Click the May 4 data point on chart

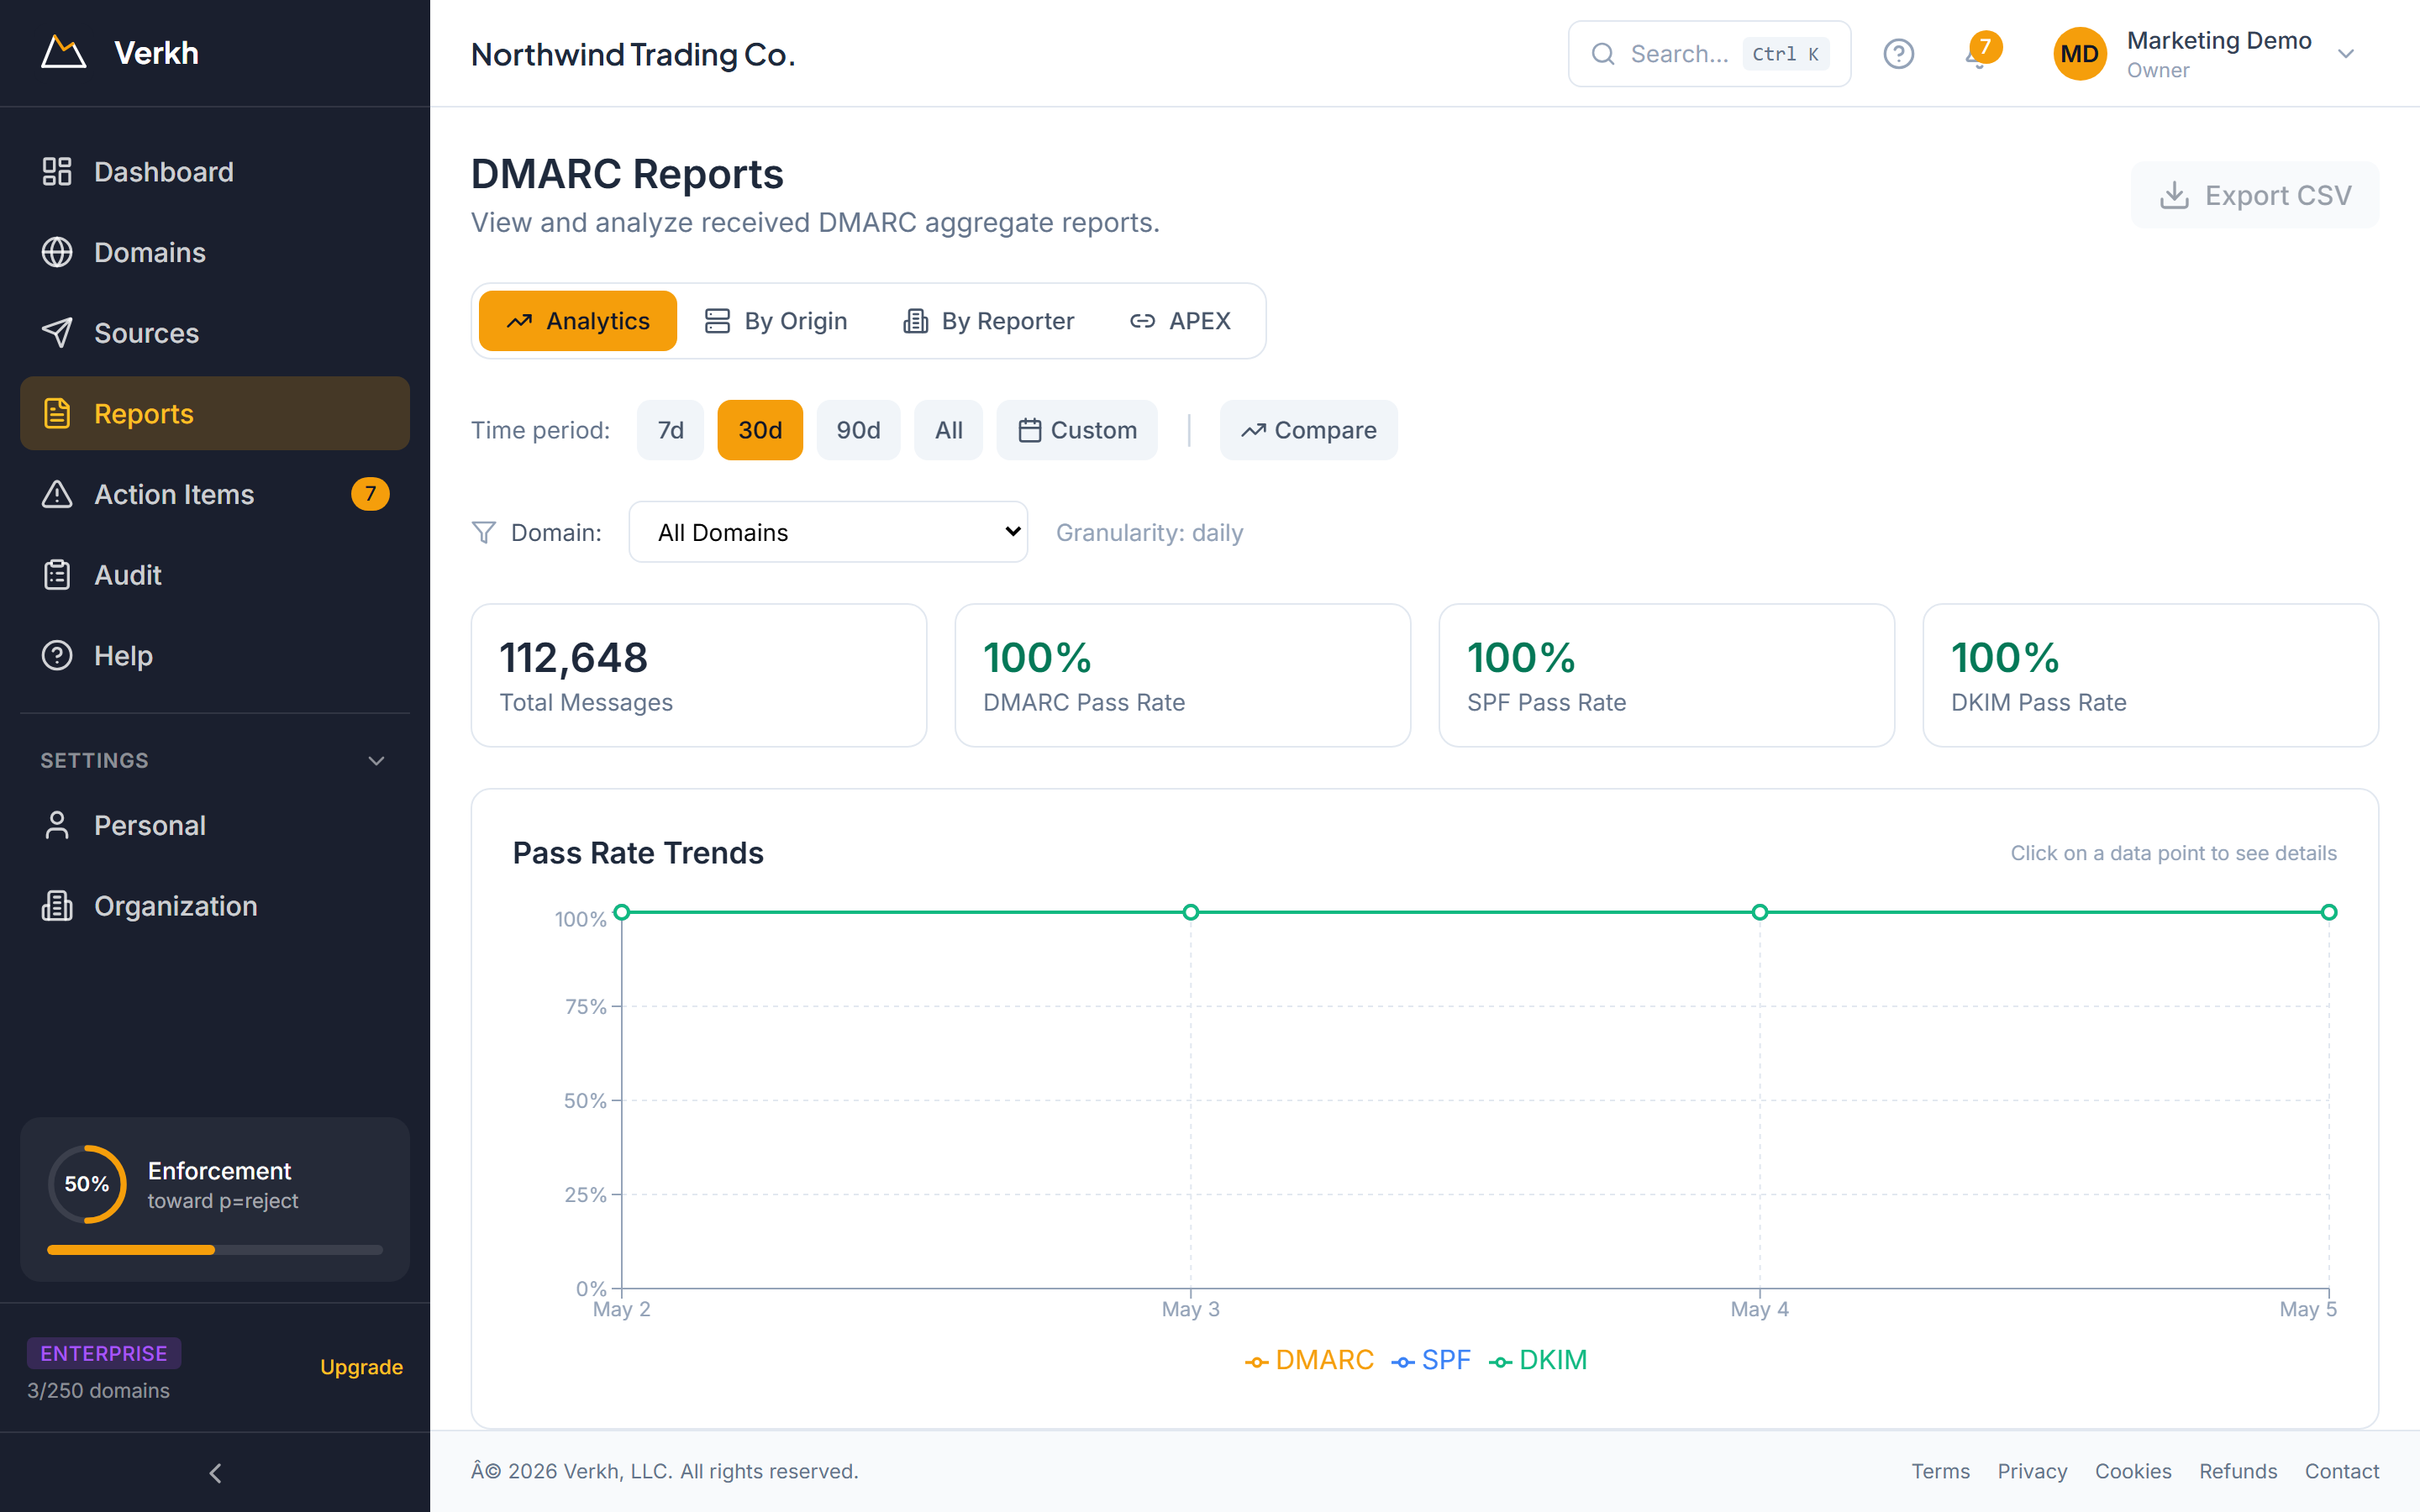coord(1760,912)
